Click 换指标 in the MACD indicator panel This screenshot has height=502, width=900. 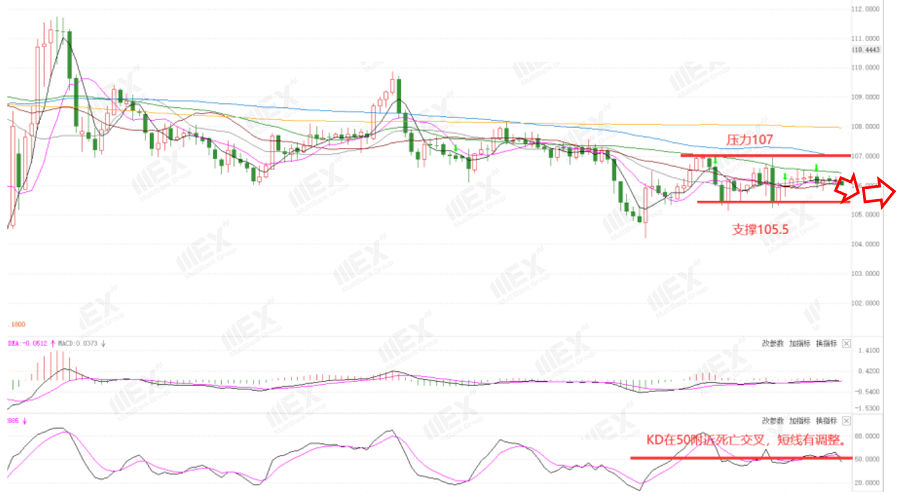coord(827,344)
